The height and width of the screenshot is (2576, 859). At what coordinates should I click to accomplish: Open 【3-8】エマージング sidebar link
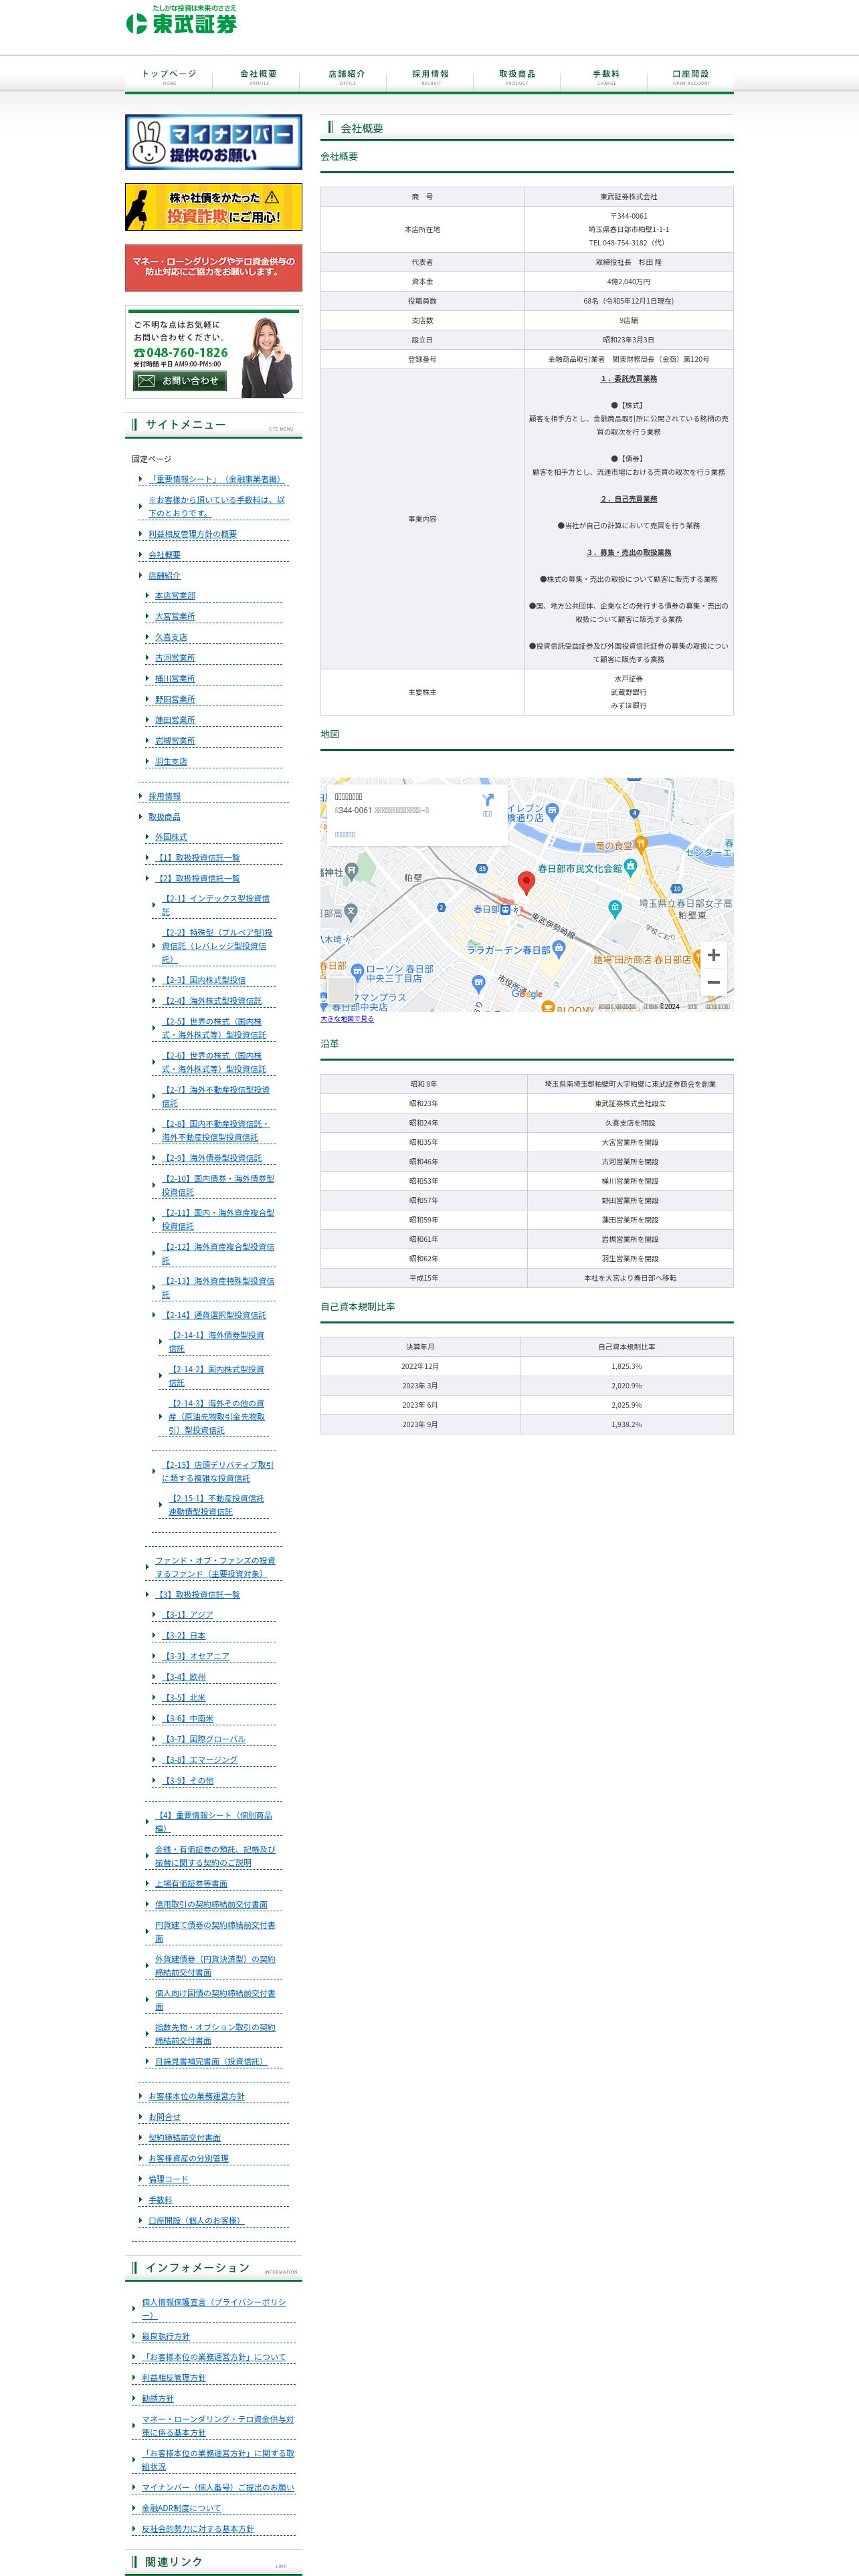[199, 1760]
